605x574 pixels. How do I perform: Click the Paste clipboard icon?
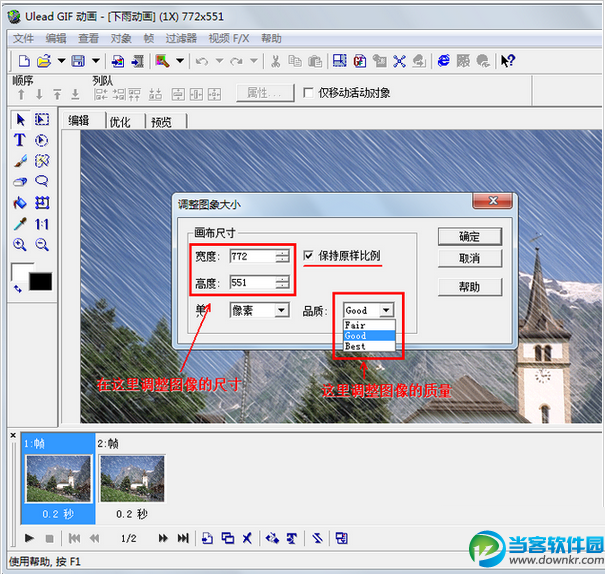coord(315,61)
